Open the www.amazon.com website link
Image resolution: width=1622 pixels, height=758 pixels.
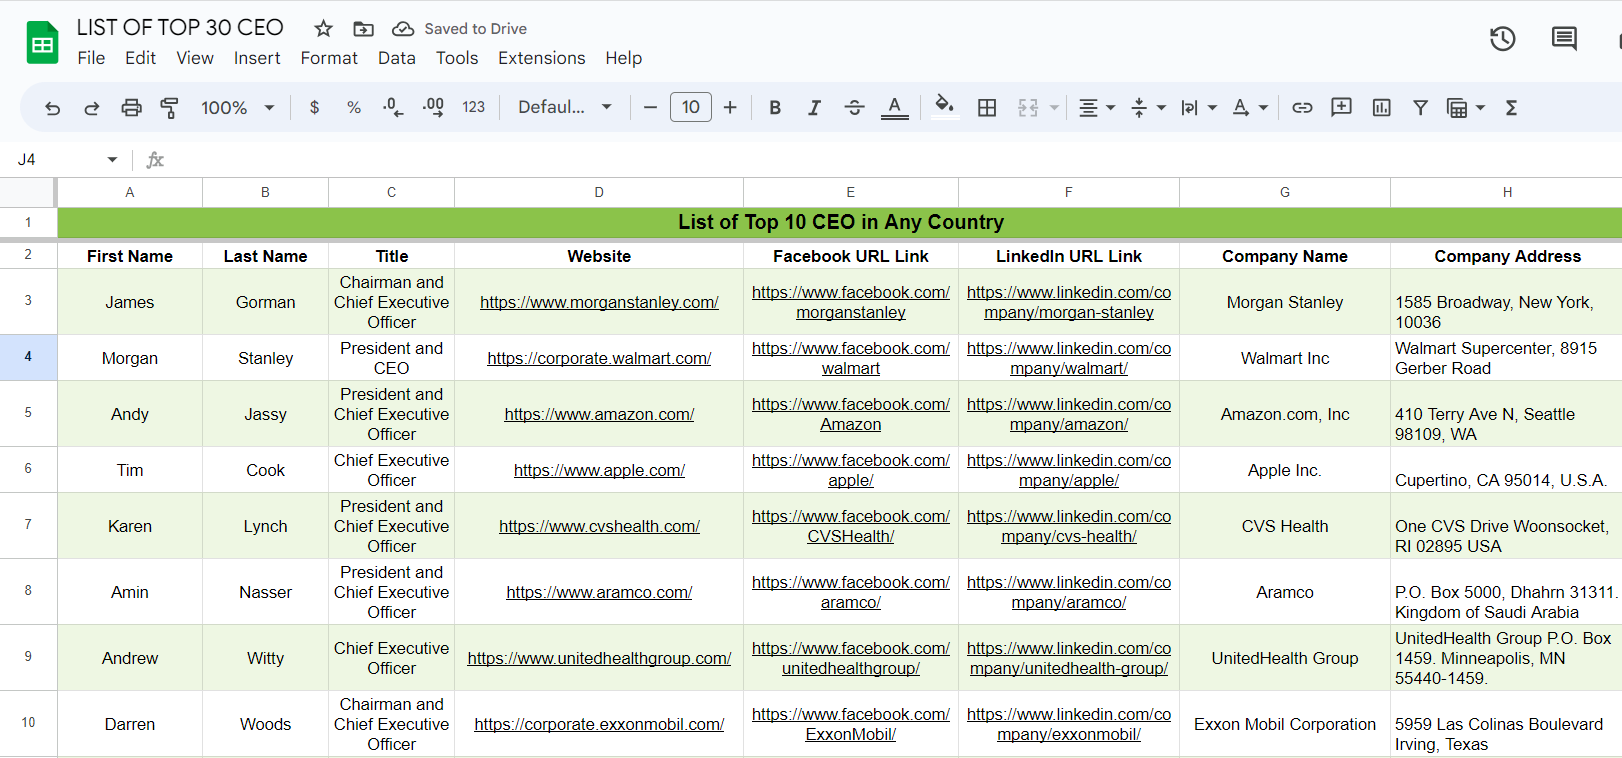coord(599,414)
